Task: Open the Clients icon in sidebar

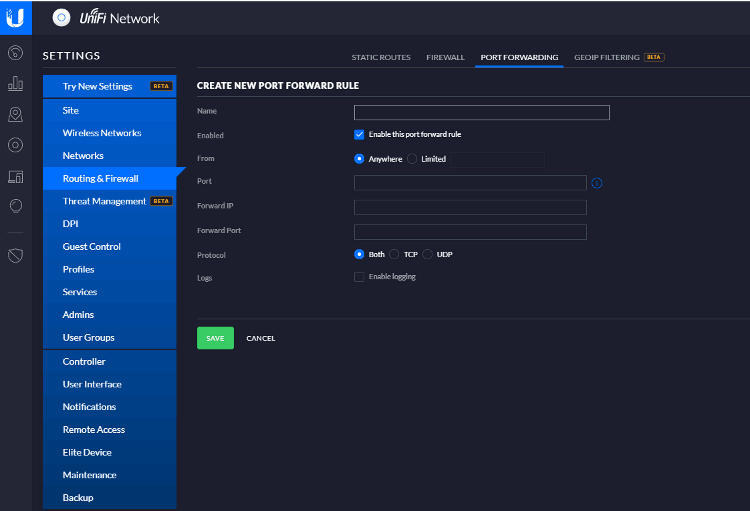Action: click(x=15, y=176)
